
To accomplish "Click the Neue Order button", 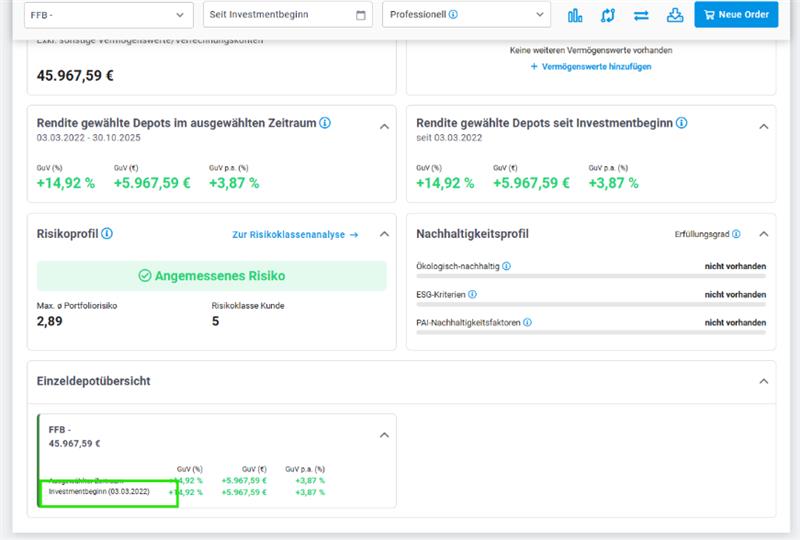I will click(x=736, y=15).
